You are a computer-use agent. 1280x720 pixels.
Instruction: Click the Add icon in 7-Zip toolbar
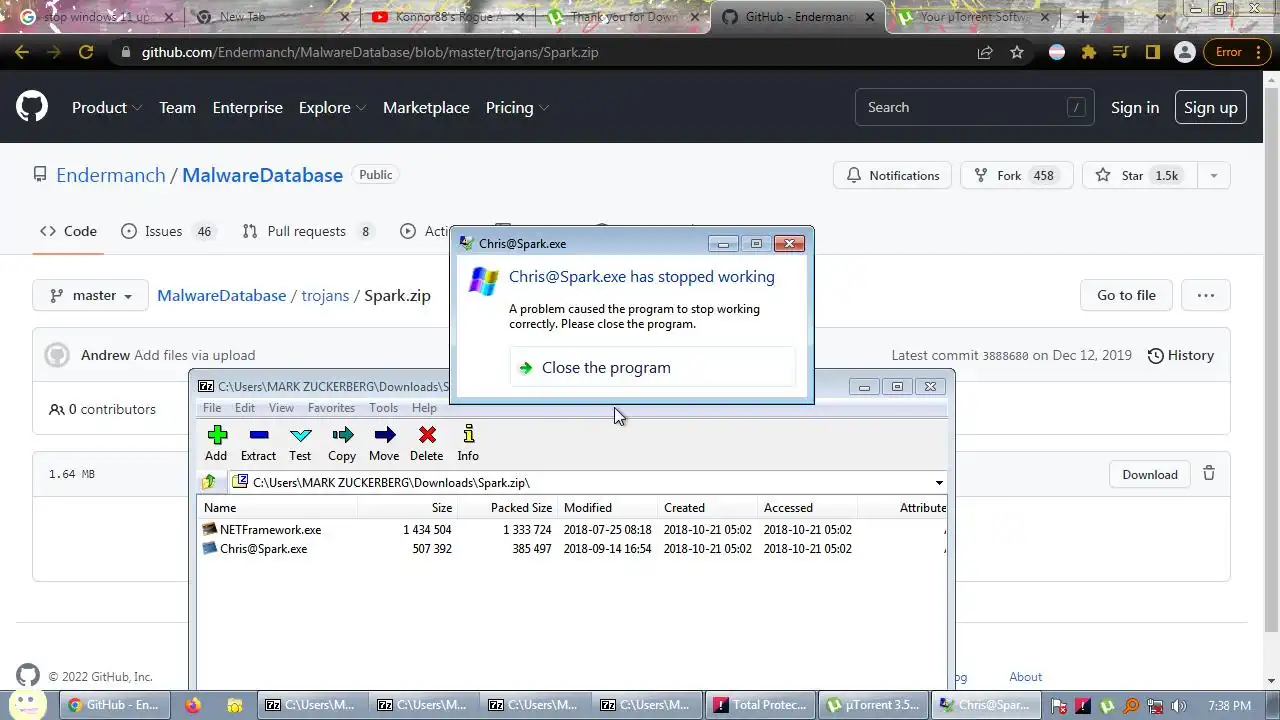(217, 435)
